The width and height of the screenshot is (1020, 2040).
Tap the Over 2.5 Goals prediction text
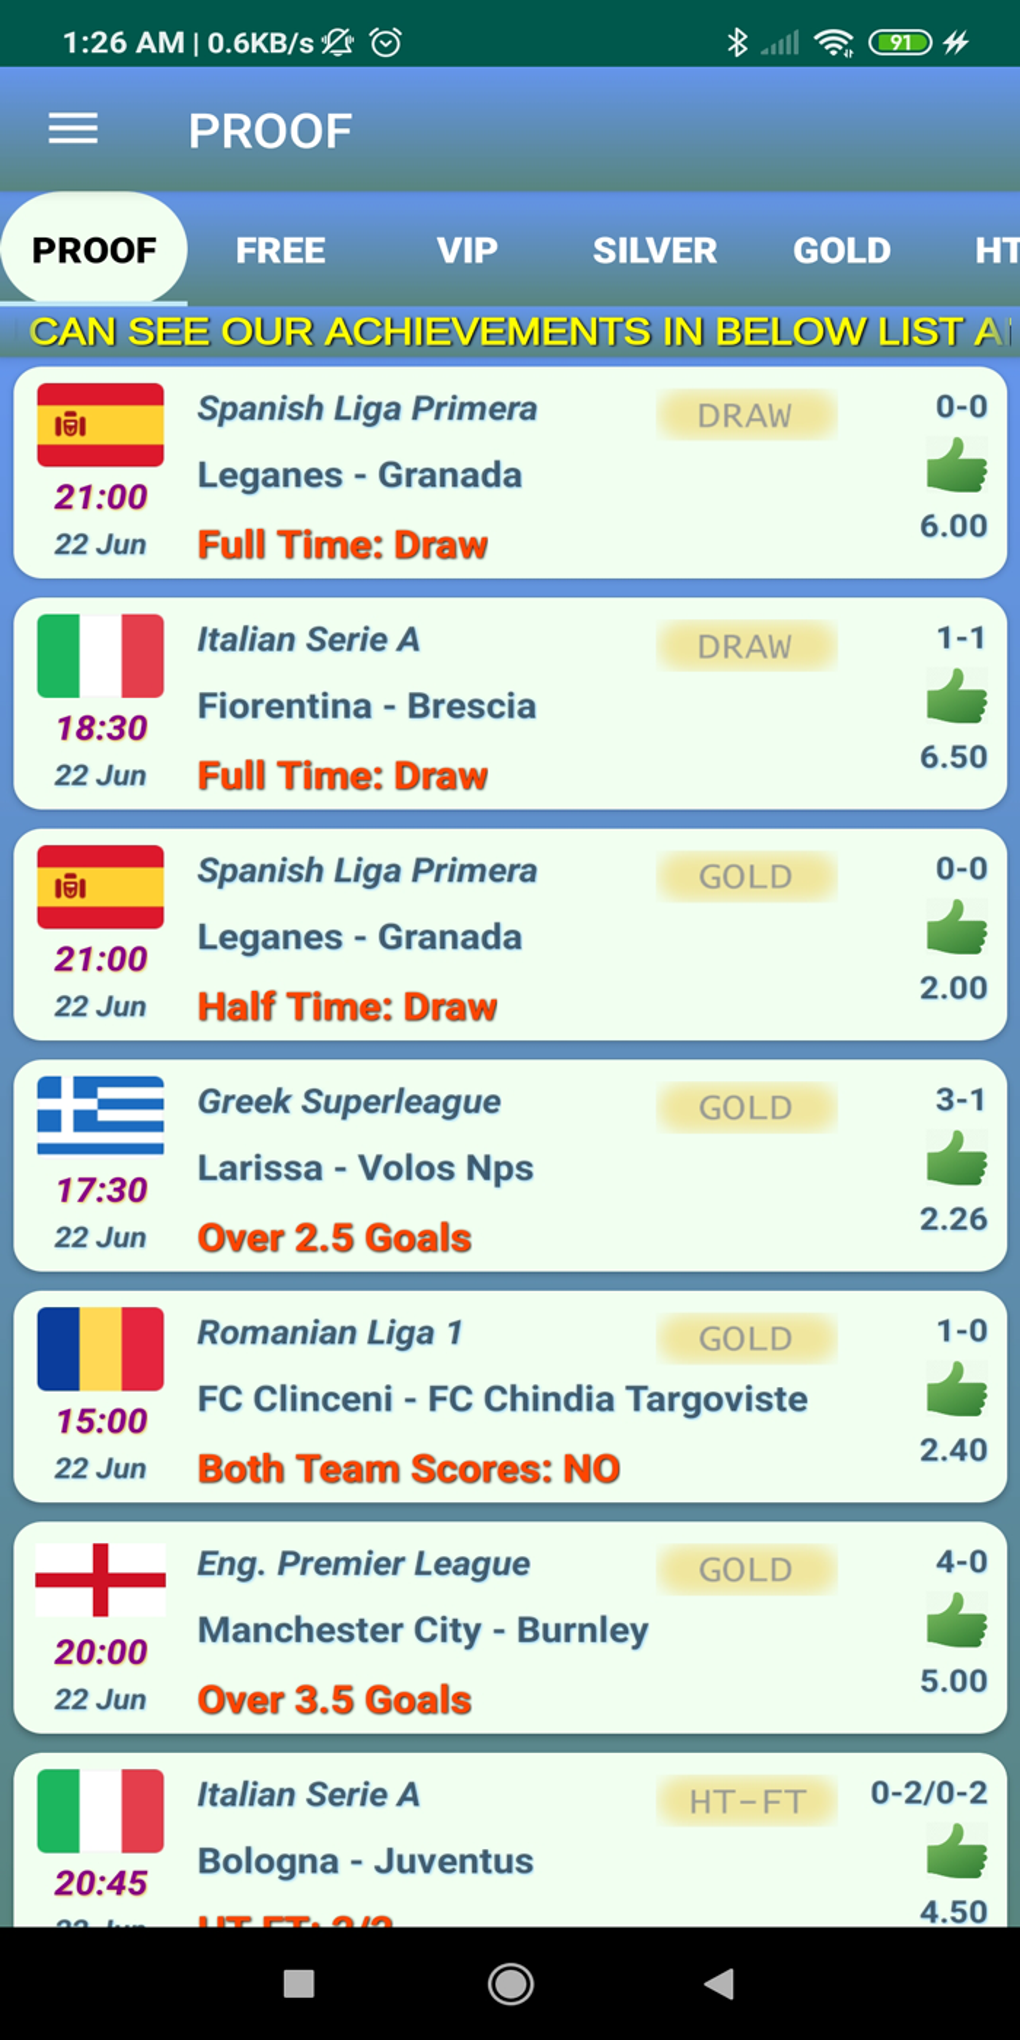tap(335, 1238)
